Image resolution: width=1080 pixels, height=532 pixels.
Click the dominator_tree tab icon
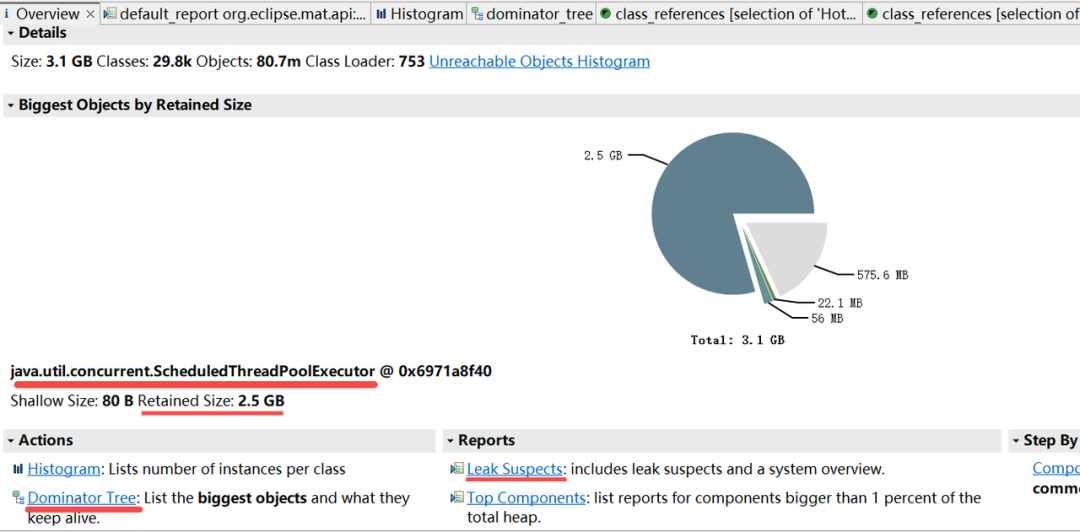pos(477,14)
